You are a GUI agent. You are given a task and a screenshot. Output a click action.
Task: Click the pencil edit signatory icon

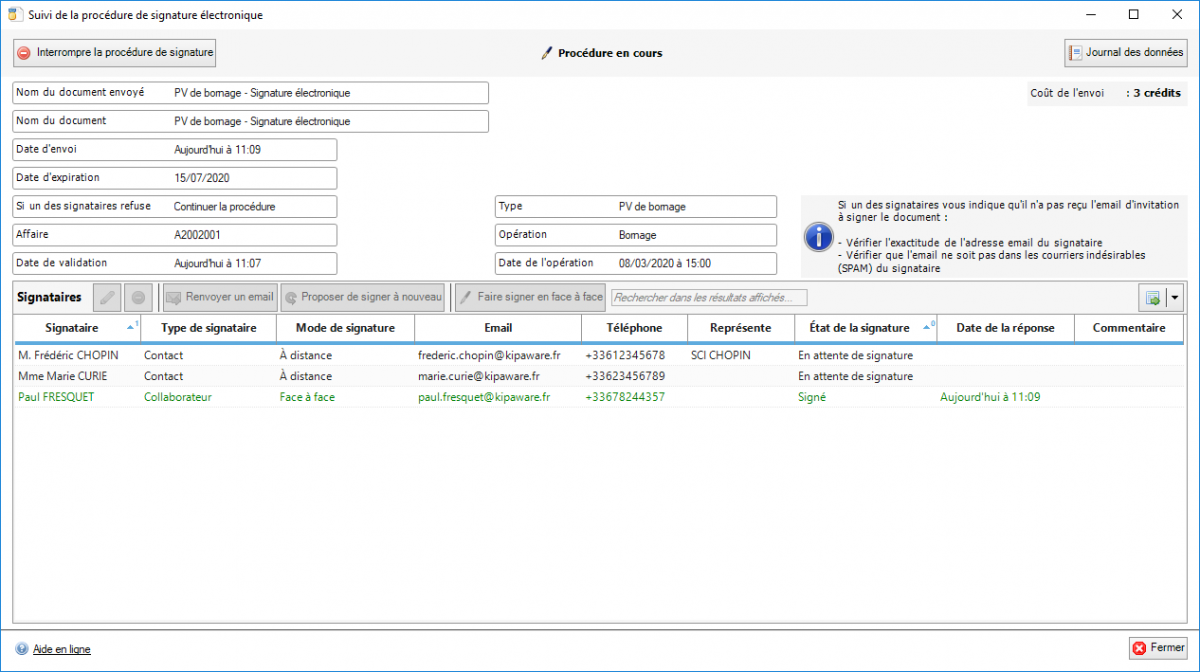[106, 297]
